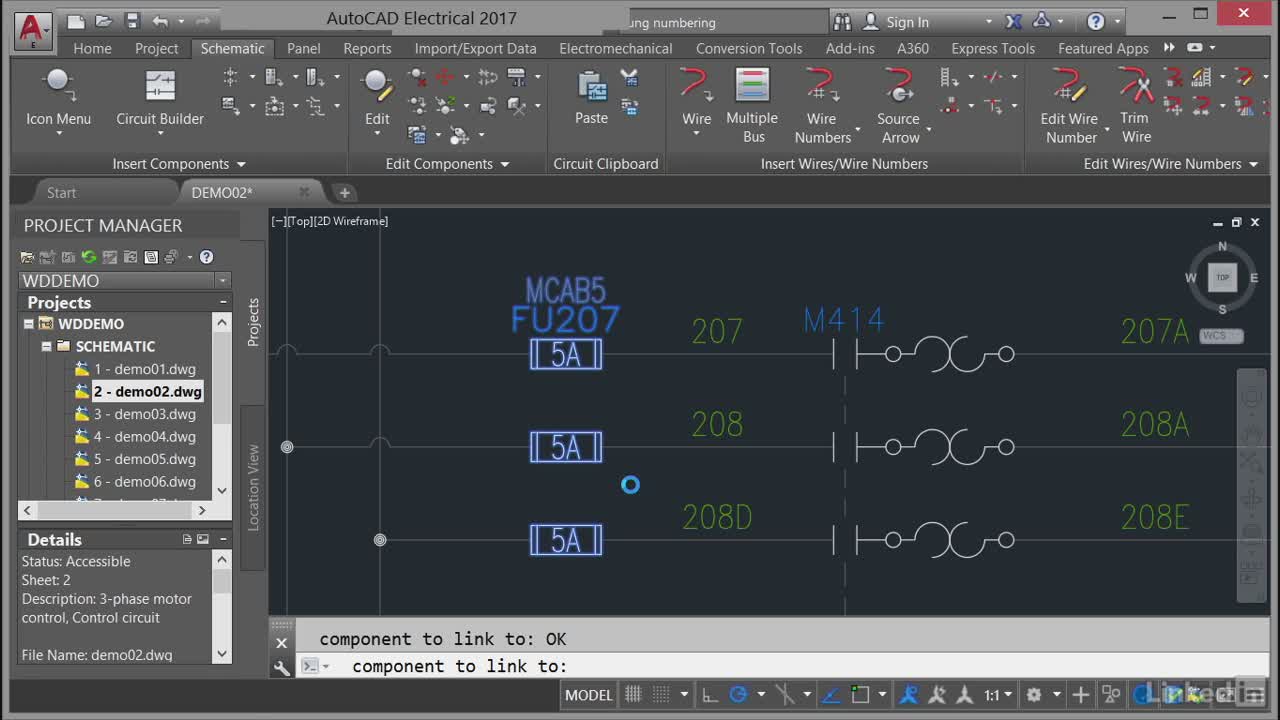The height and width of the screenshot is (720, 1280).
Task: Click the WCS dropdown under the ViewCube
Action: pos(1221,336)
